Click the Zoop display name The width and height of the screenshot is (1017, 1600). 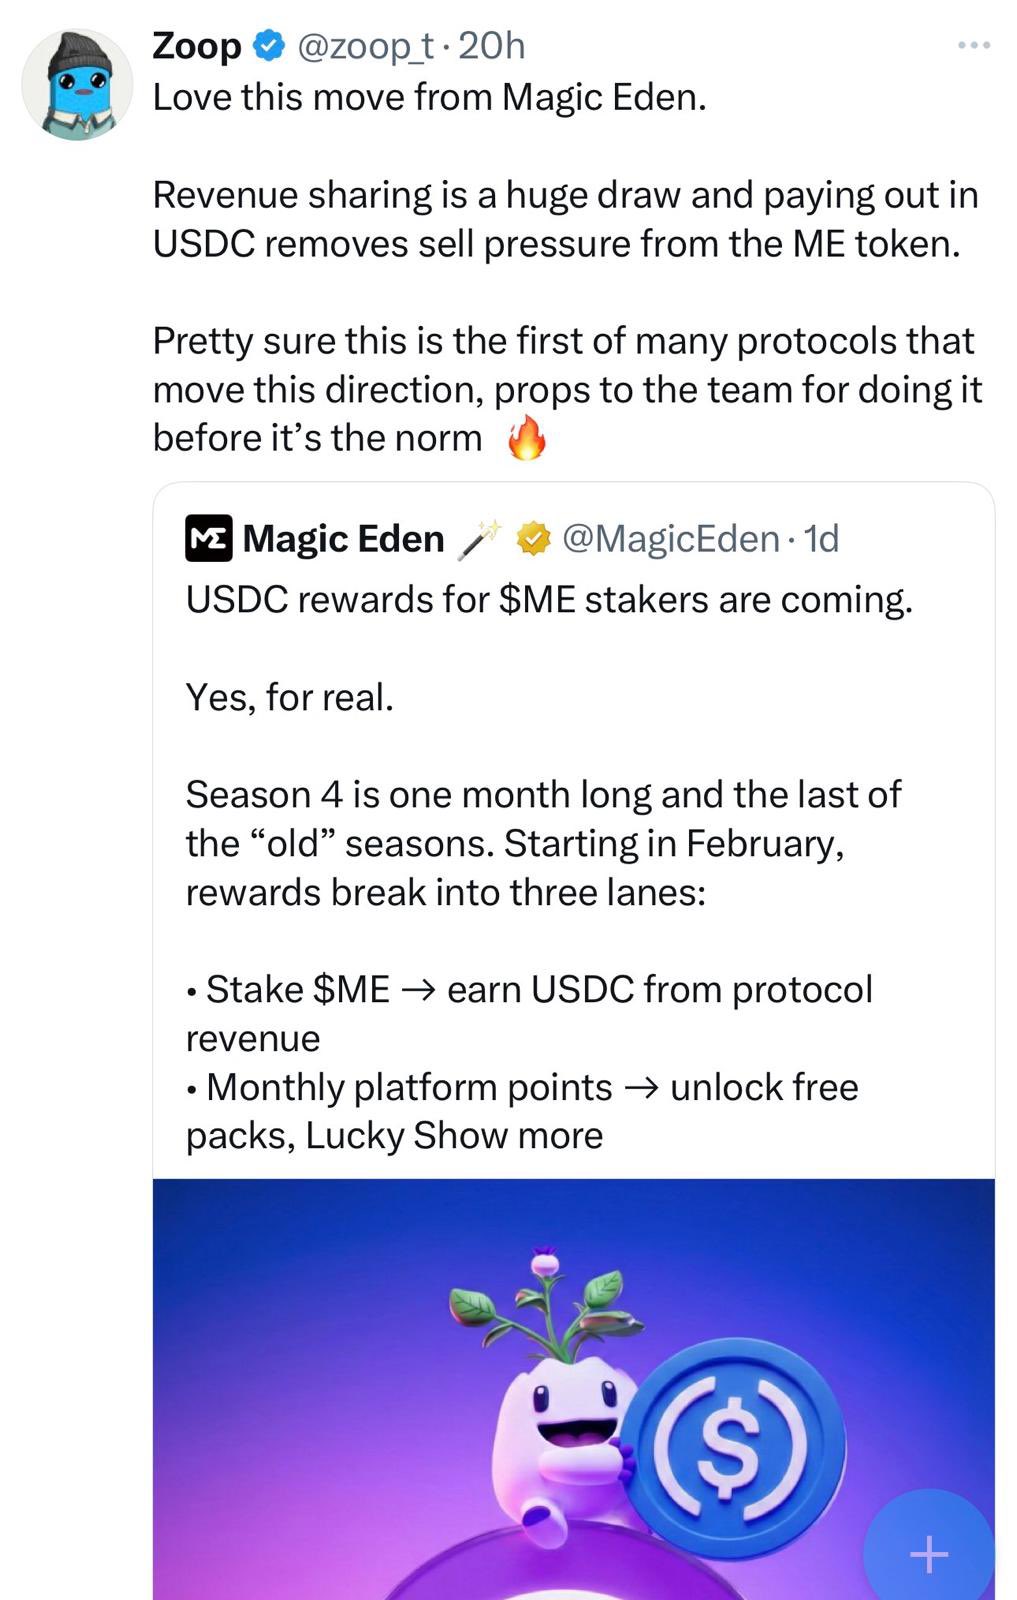[197, 45]
